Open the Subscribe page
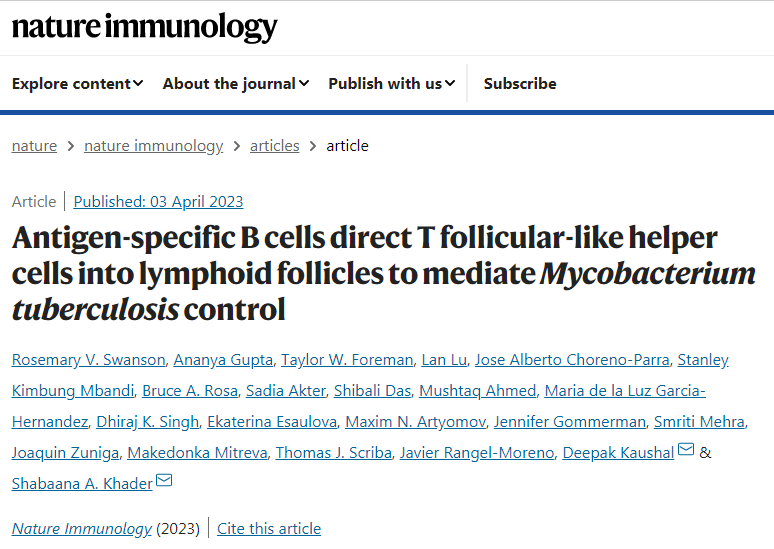 click(x=520, y=84)
